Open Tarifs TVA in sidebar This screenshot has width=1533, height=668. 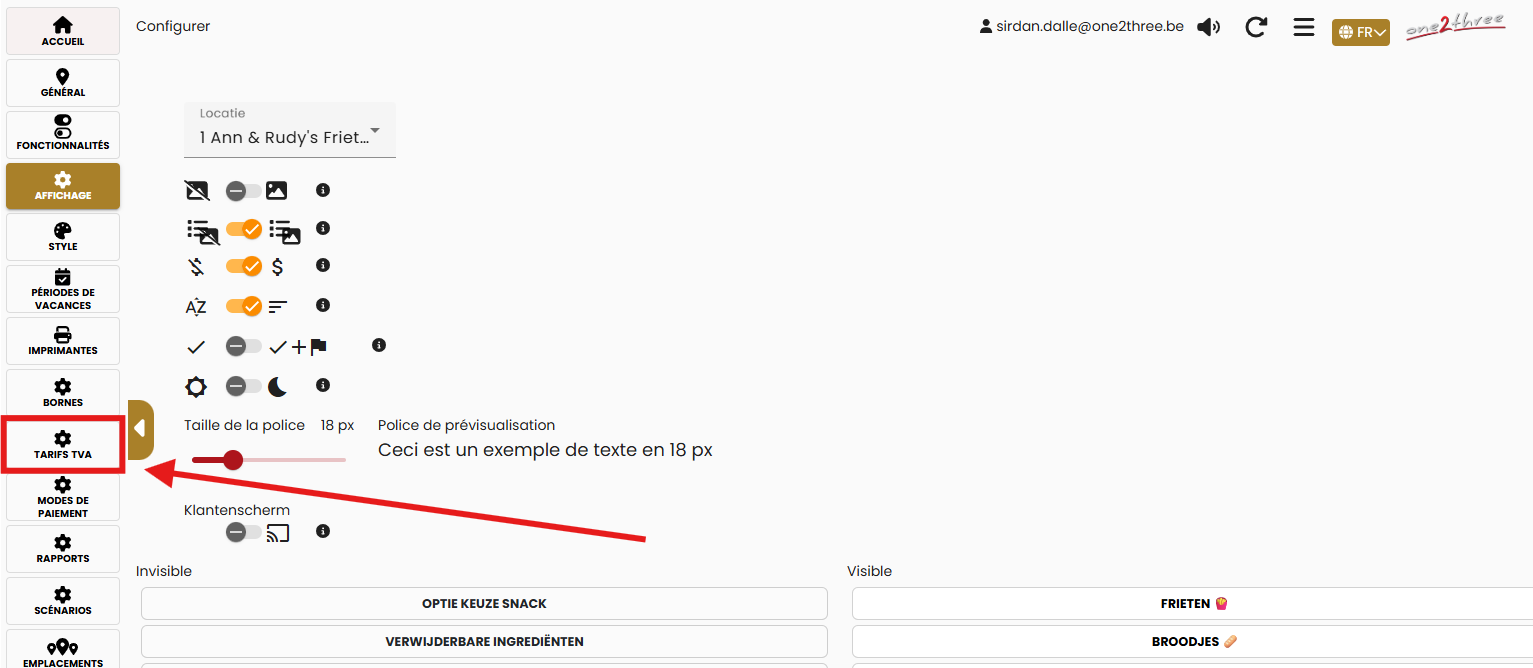pos(63,445)
